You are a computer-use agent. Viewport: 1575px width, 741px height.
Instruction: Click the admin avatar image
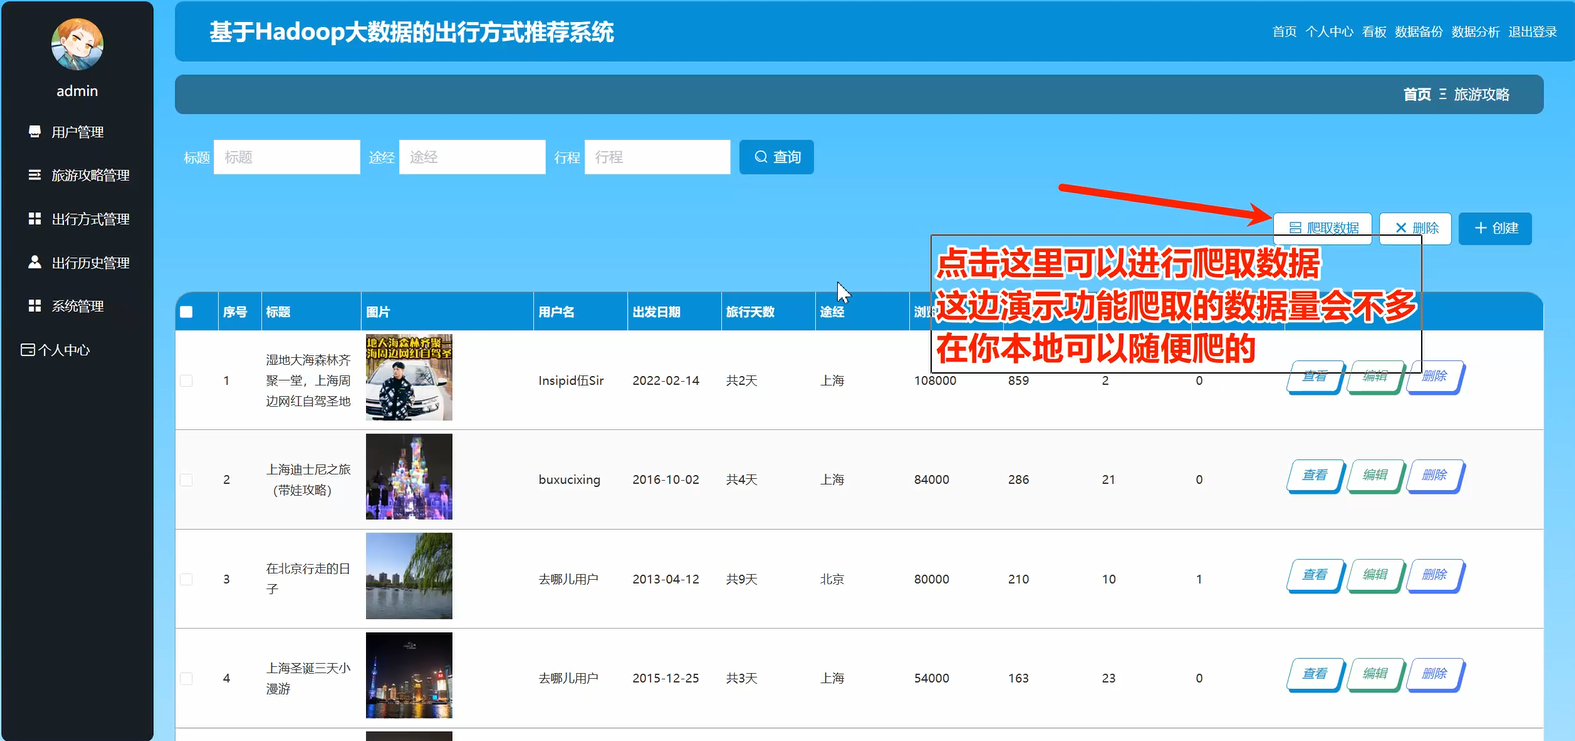[77, 44]
